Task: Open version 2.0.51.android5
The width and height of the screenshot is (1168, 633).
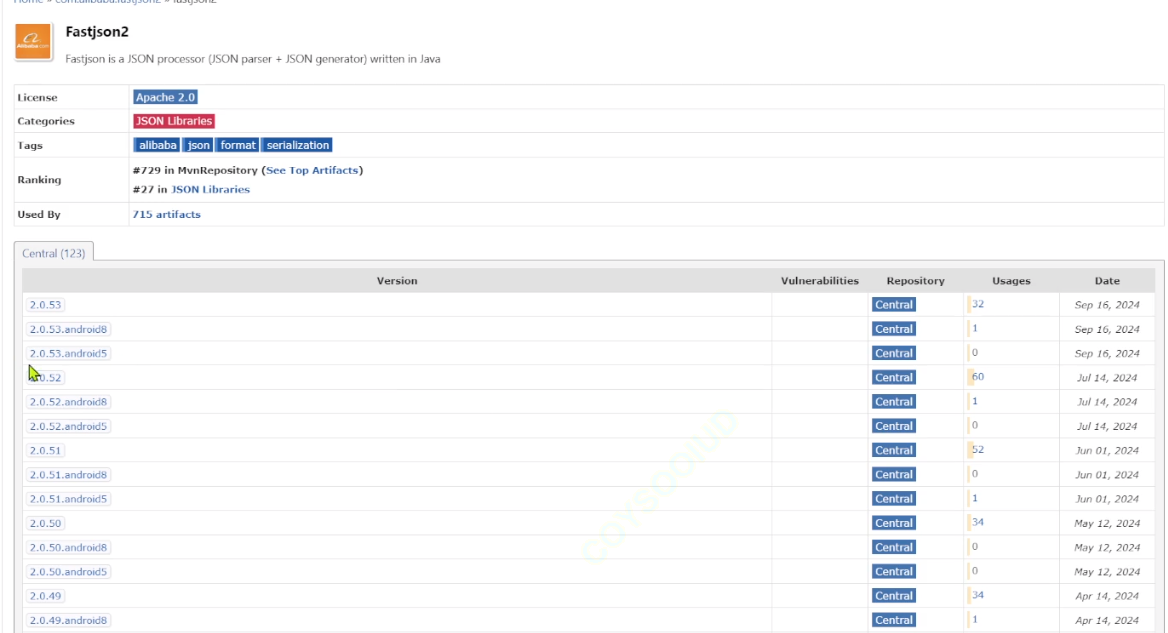Action: click(x=69, y=499)
